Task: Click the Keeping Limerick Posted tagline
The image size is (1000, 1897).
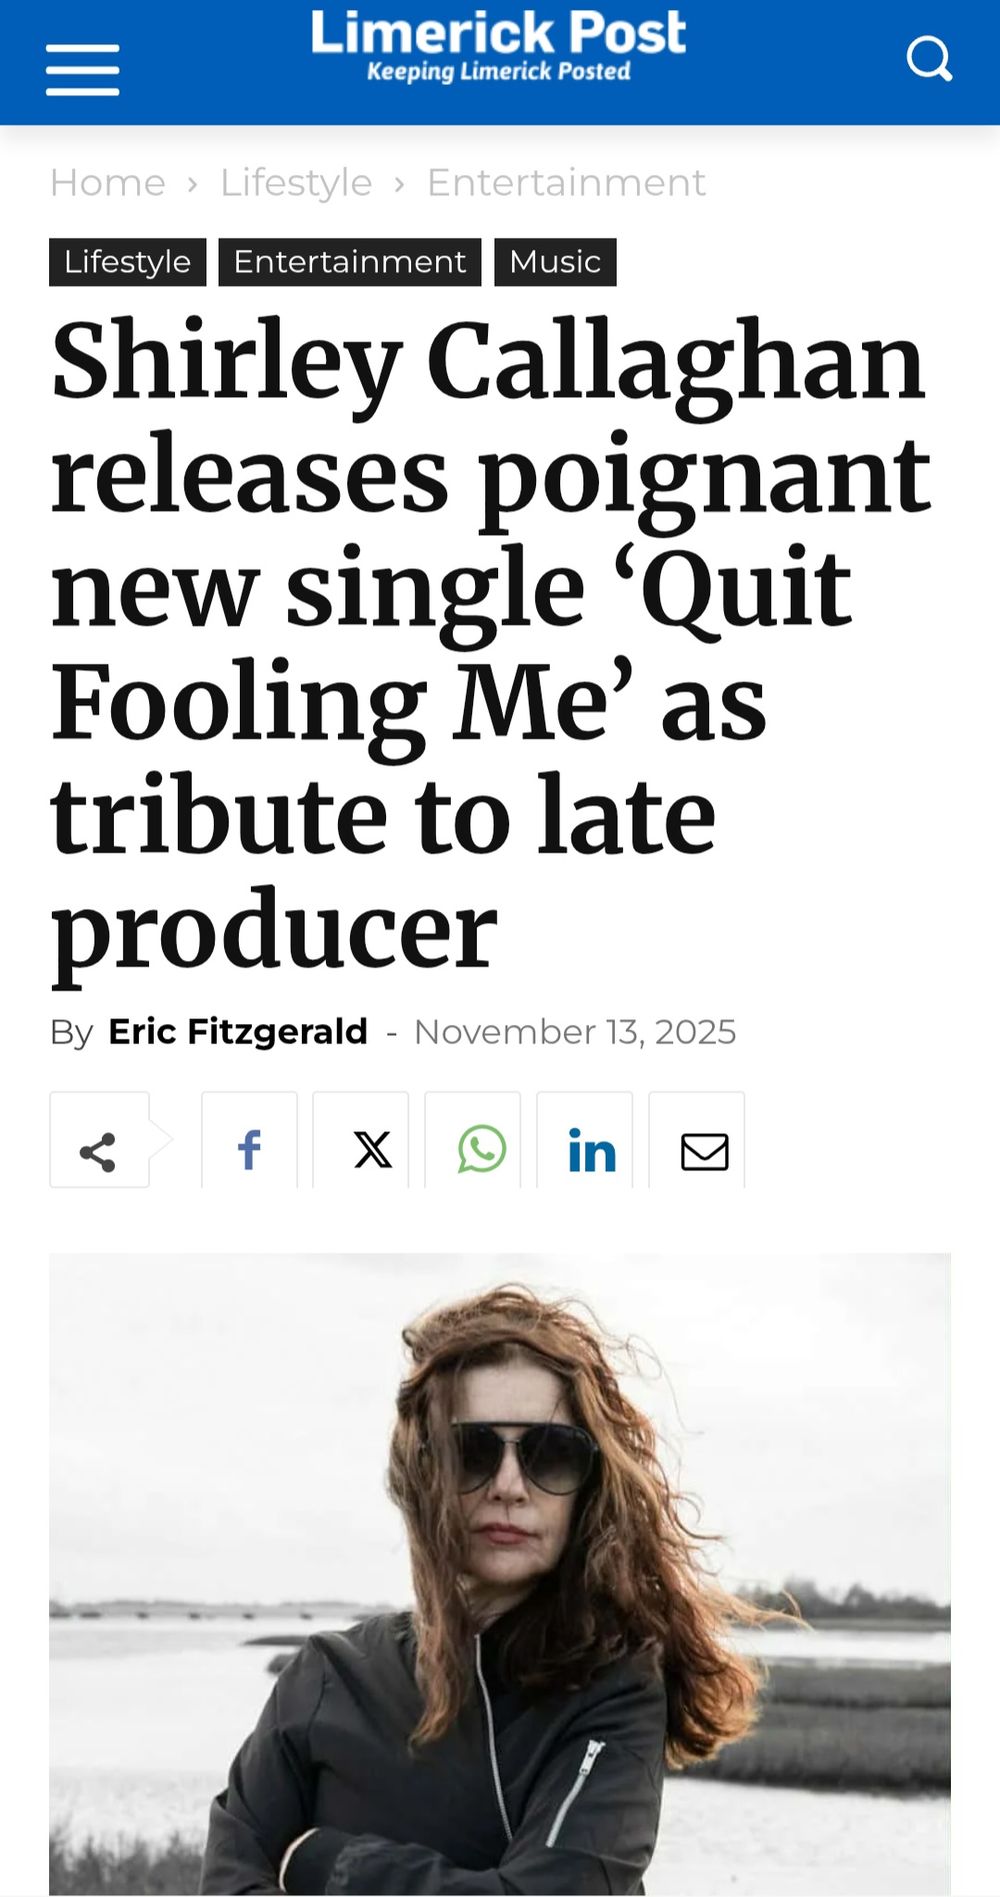Action: click(498, 72)
